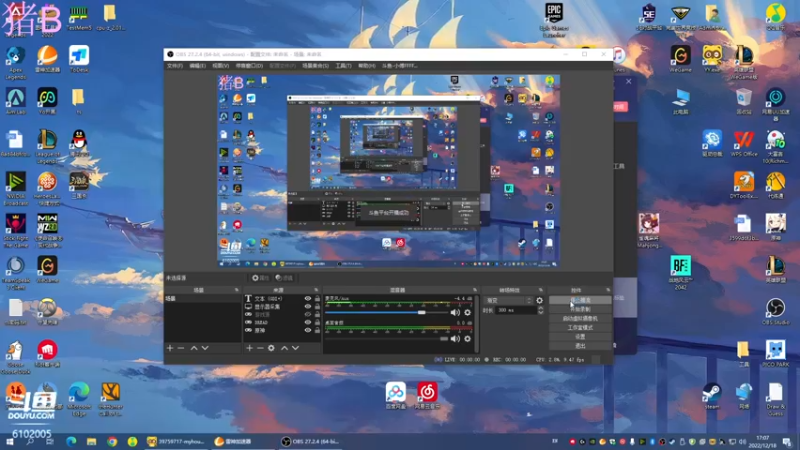The width and height of the screenshot is (800, 450).
Task: Hide the 显示器采集 source
Action: click(308, 307)
